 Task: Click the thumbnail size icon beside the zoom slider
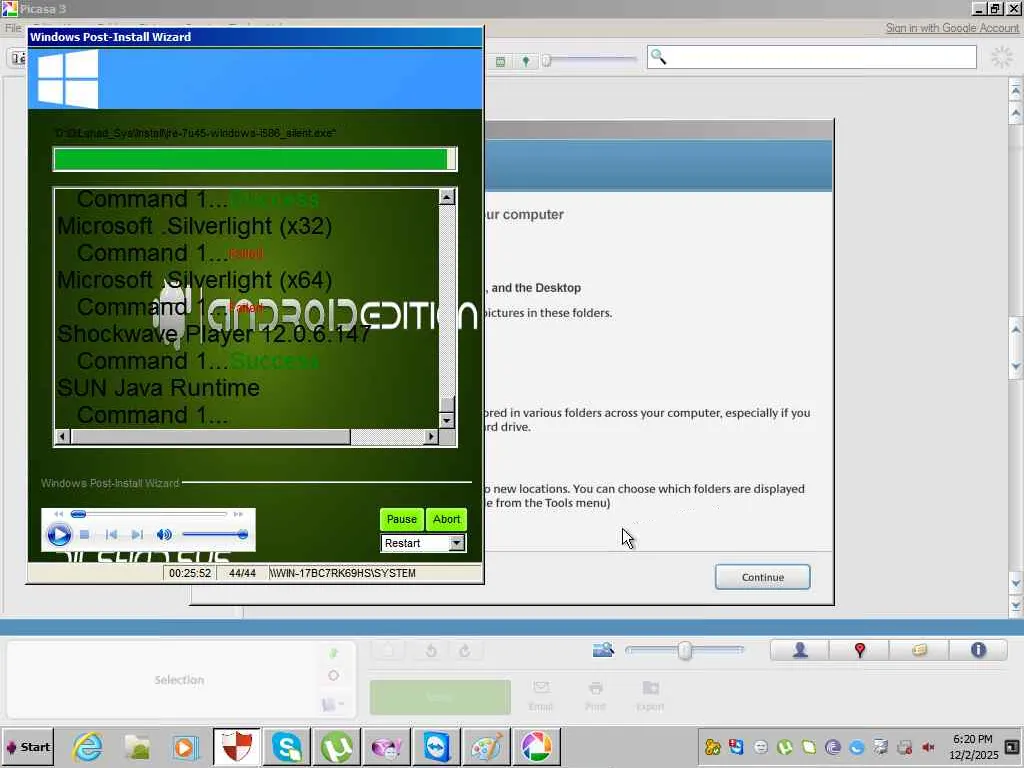point(603,650)
